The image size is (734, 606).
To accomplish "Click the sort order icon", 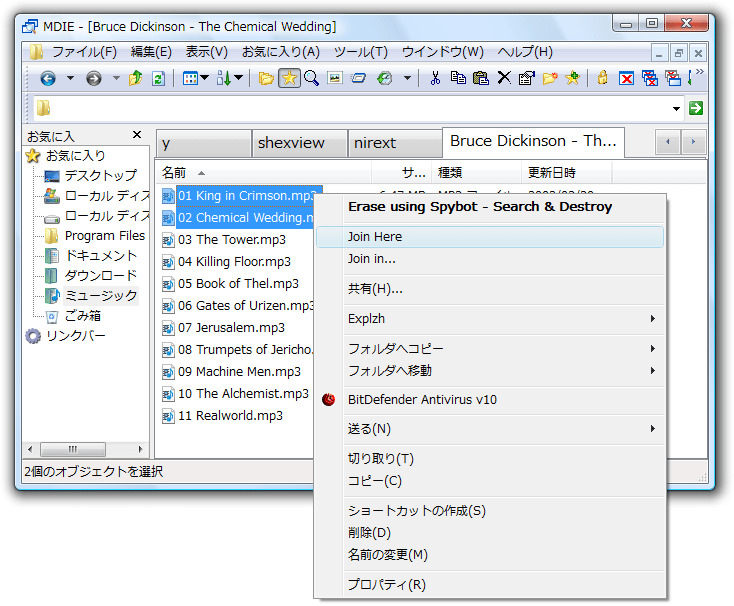I will (x=224, y=78).
